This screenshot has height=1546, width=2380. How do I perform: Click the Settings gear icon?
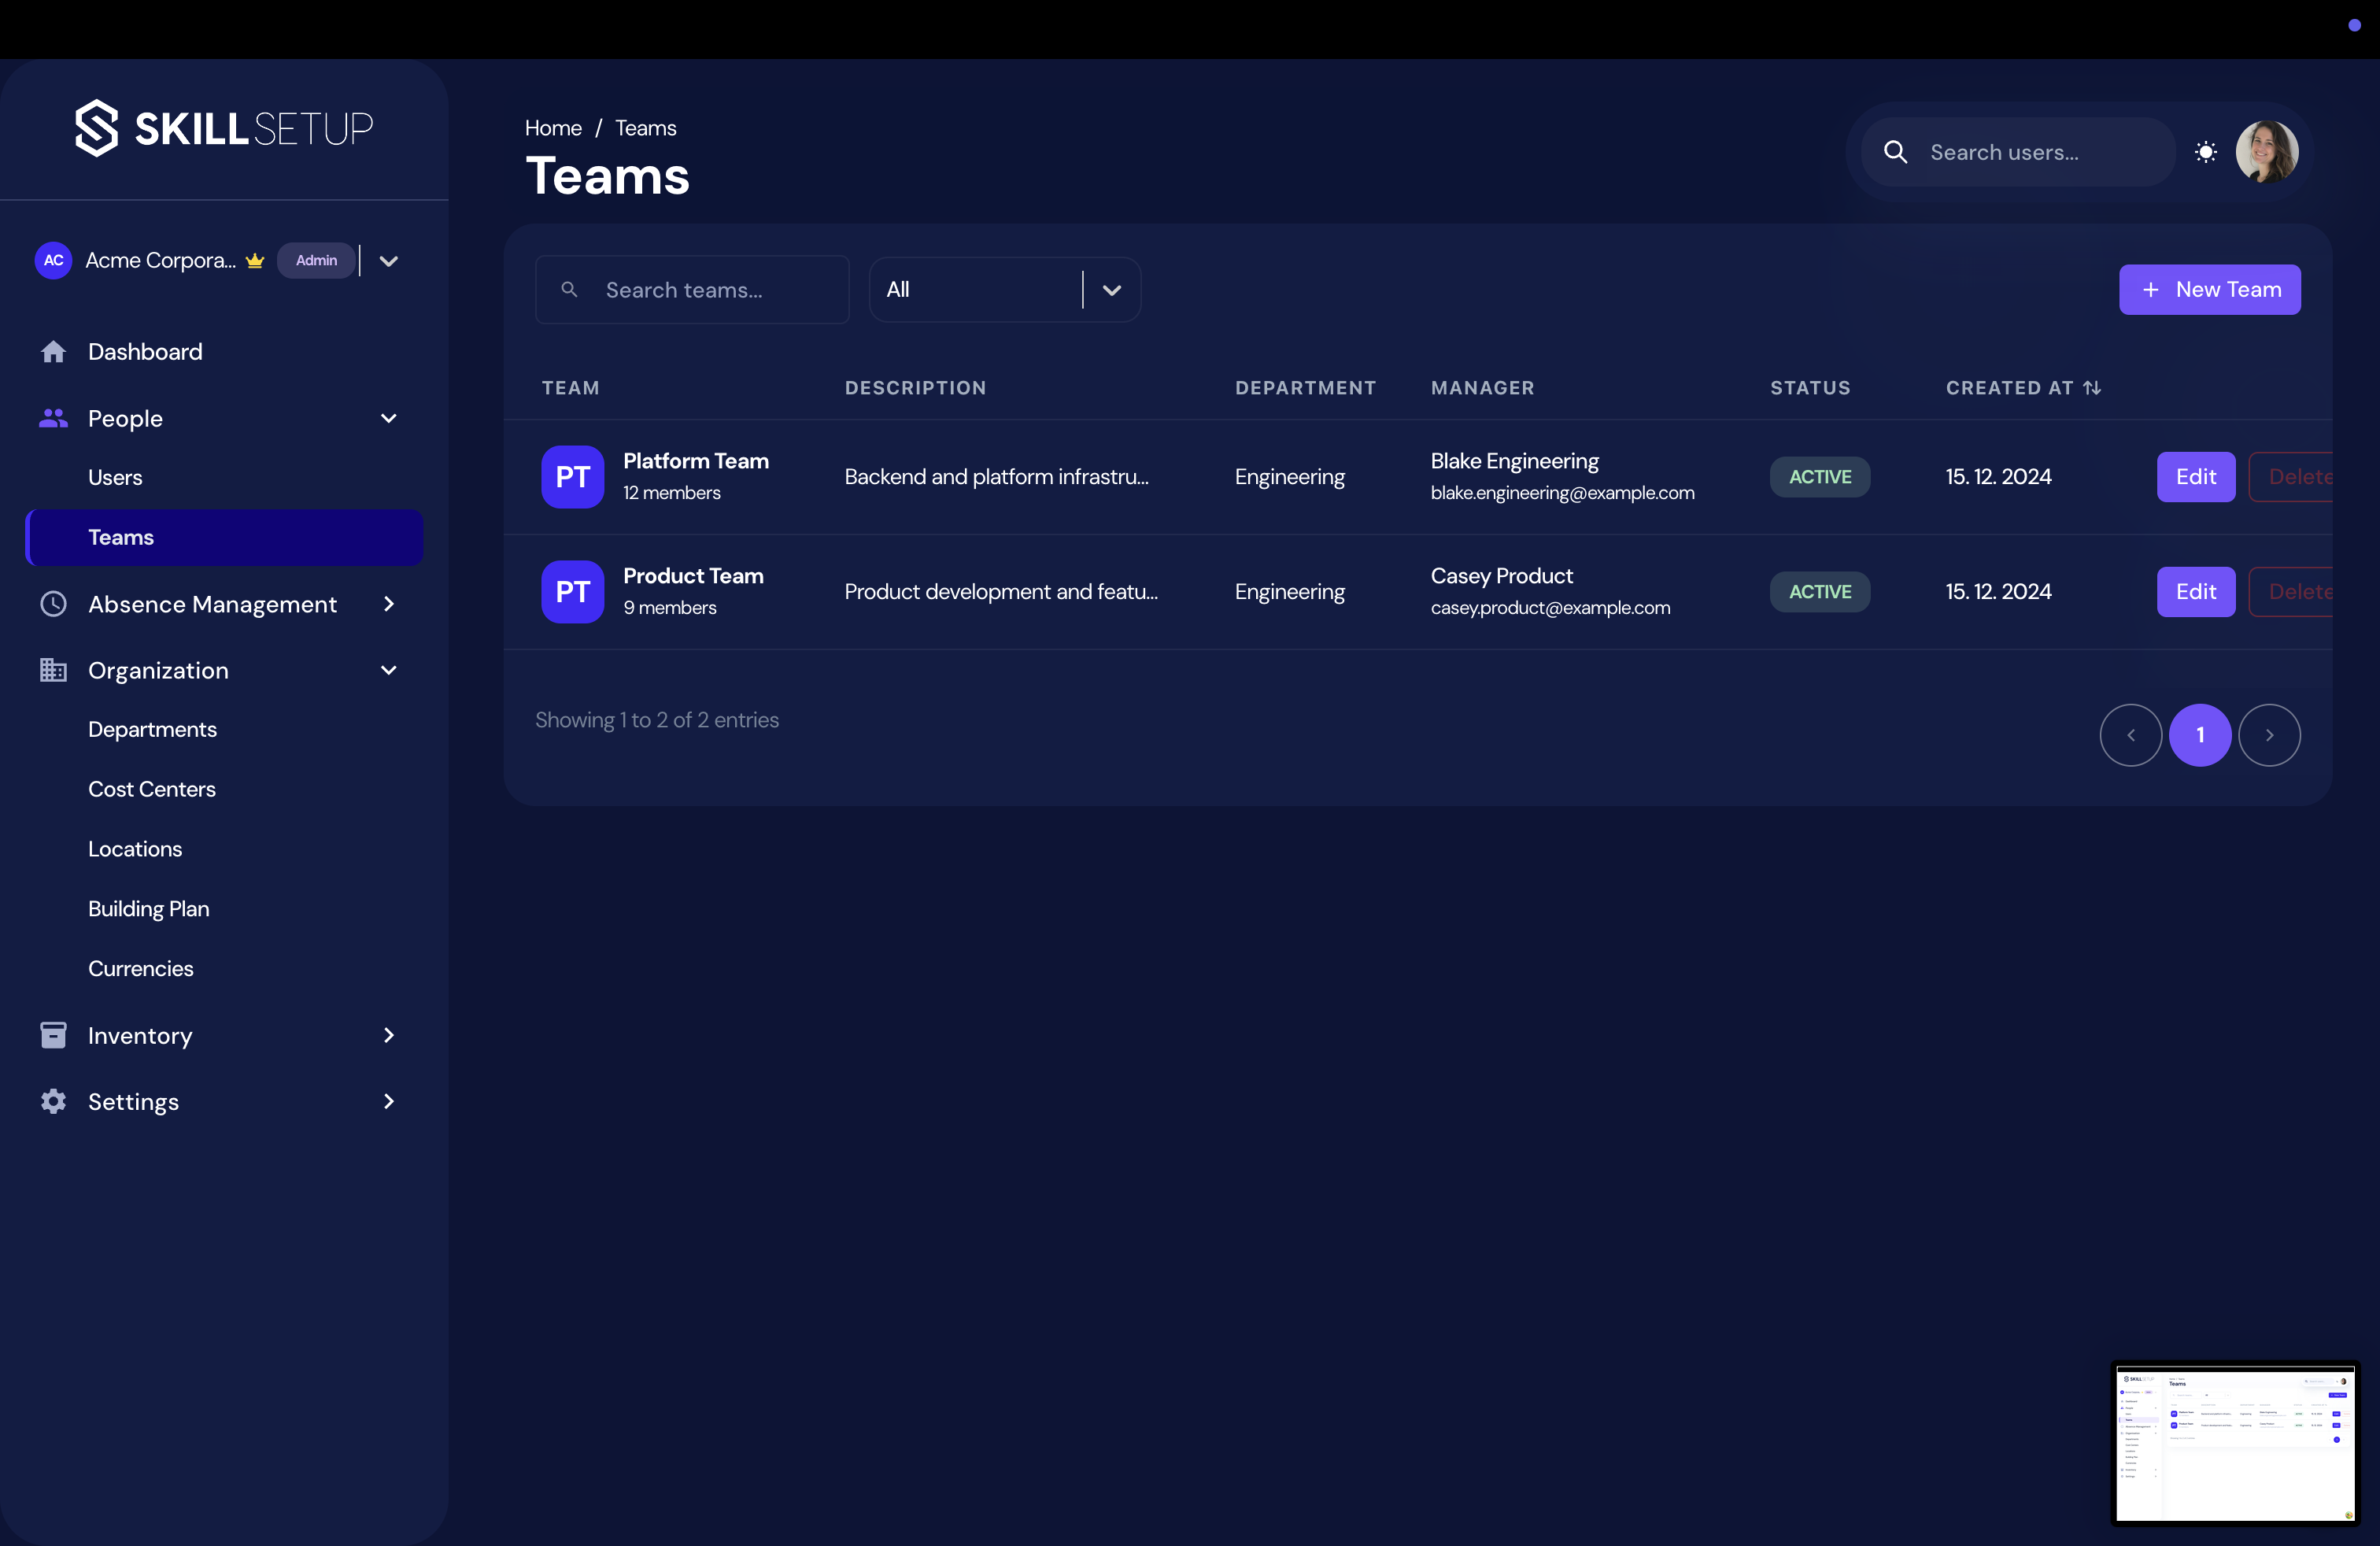pos(52,1101)
